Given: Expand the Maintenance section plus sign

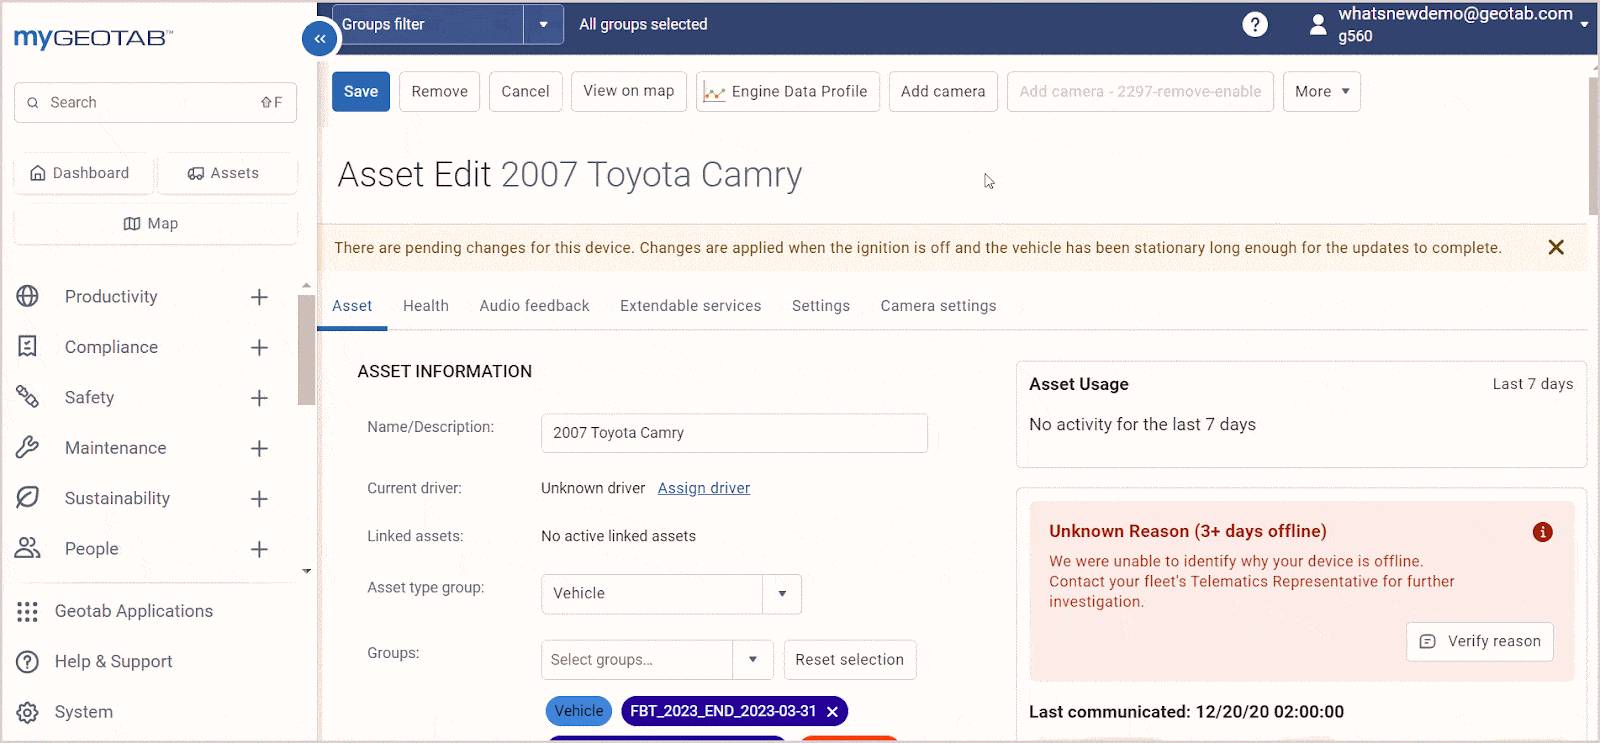Looking at the screenshot, I should tap(259, 448).
